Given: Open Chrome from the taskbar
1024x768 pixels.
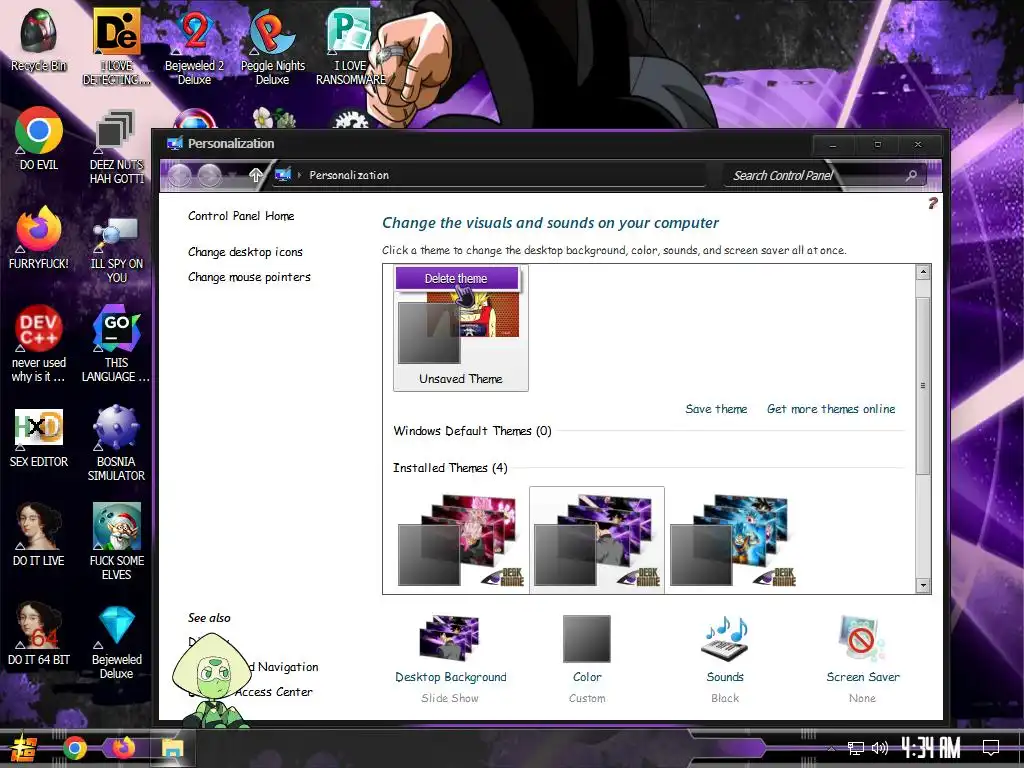Looking at the screenshot, I should tap(75, 748).
